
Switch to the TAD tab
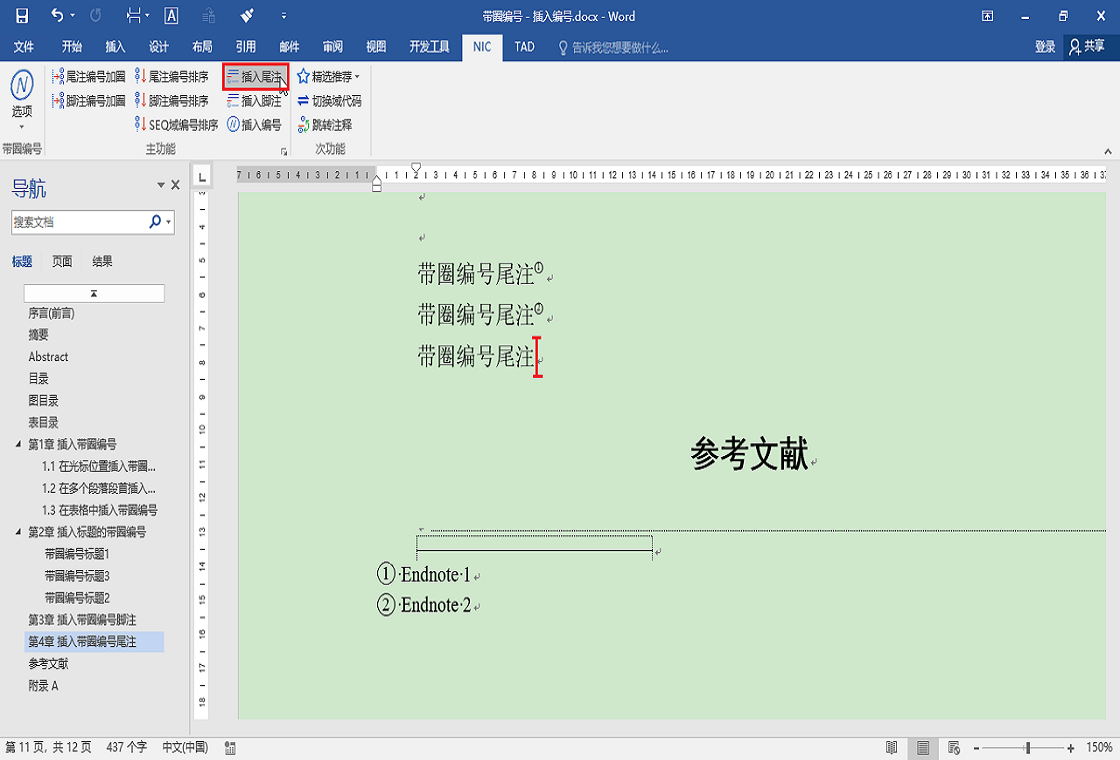(524, 47)
